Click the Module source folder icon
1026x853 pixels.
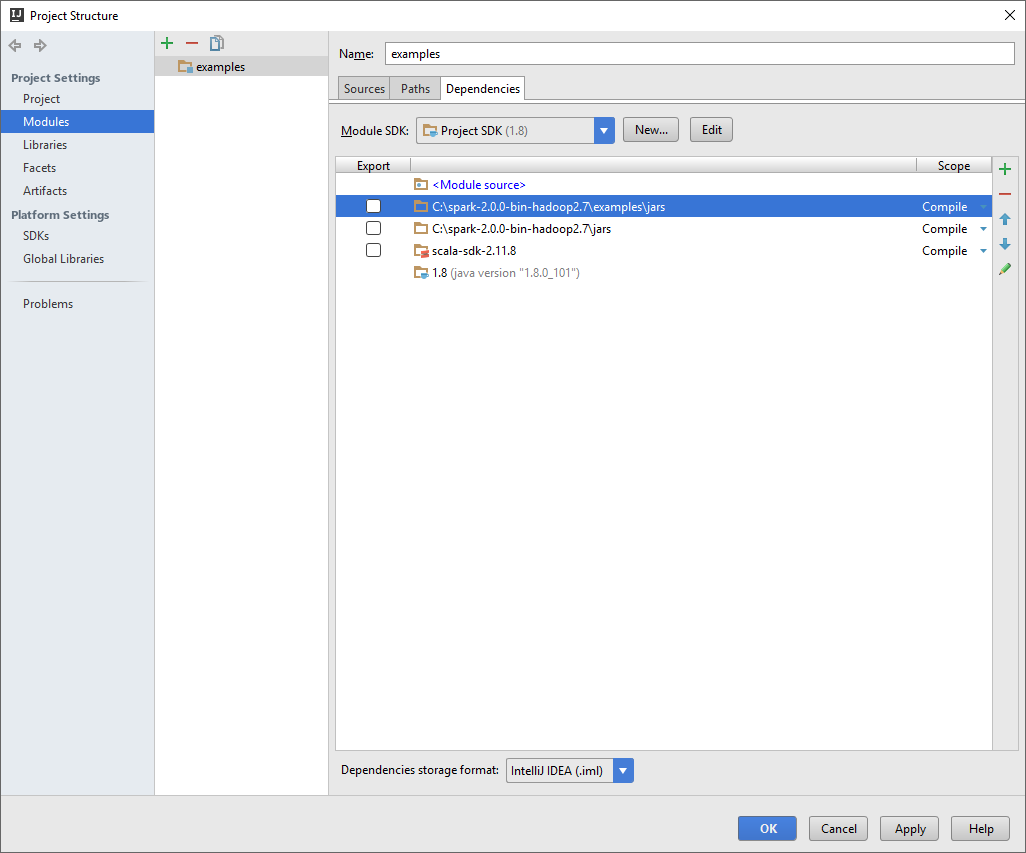[421, 184]
